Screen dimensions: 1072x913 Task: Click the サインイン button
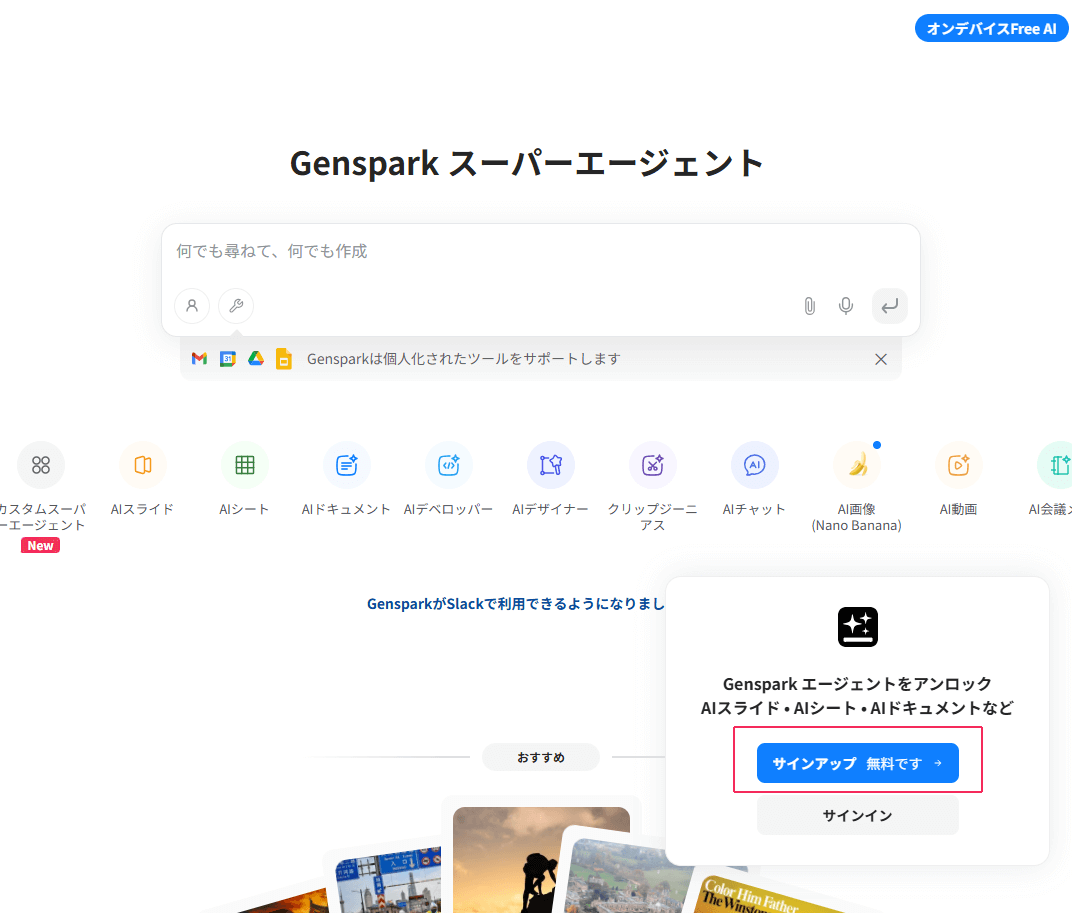(x=857, y=815)
